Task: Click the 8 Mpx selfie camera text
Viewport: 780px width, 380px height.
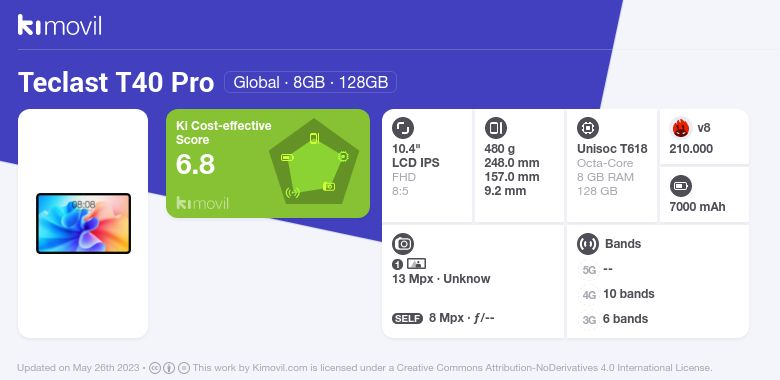Action: tap(462, 318)
